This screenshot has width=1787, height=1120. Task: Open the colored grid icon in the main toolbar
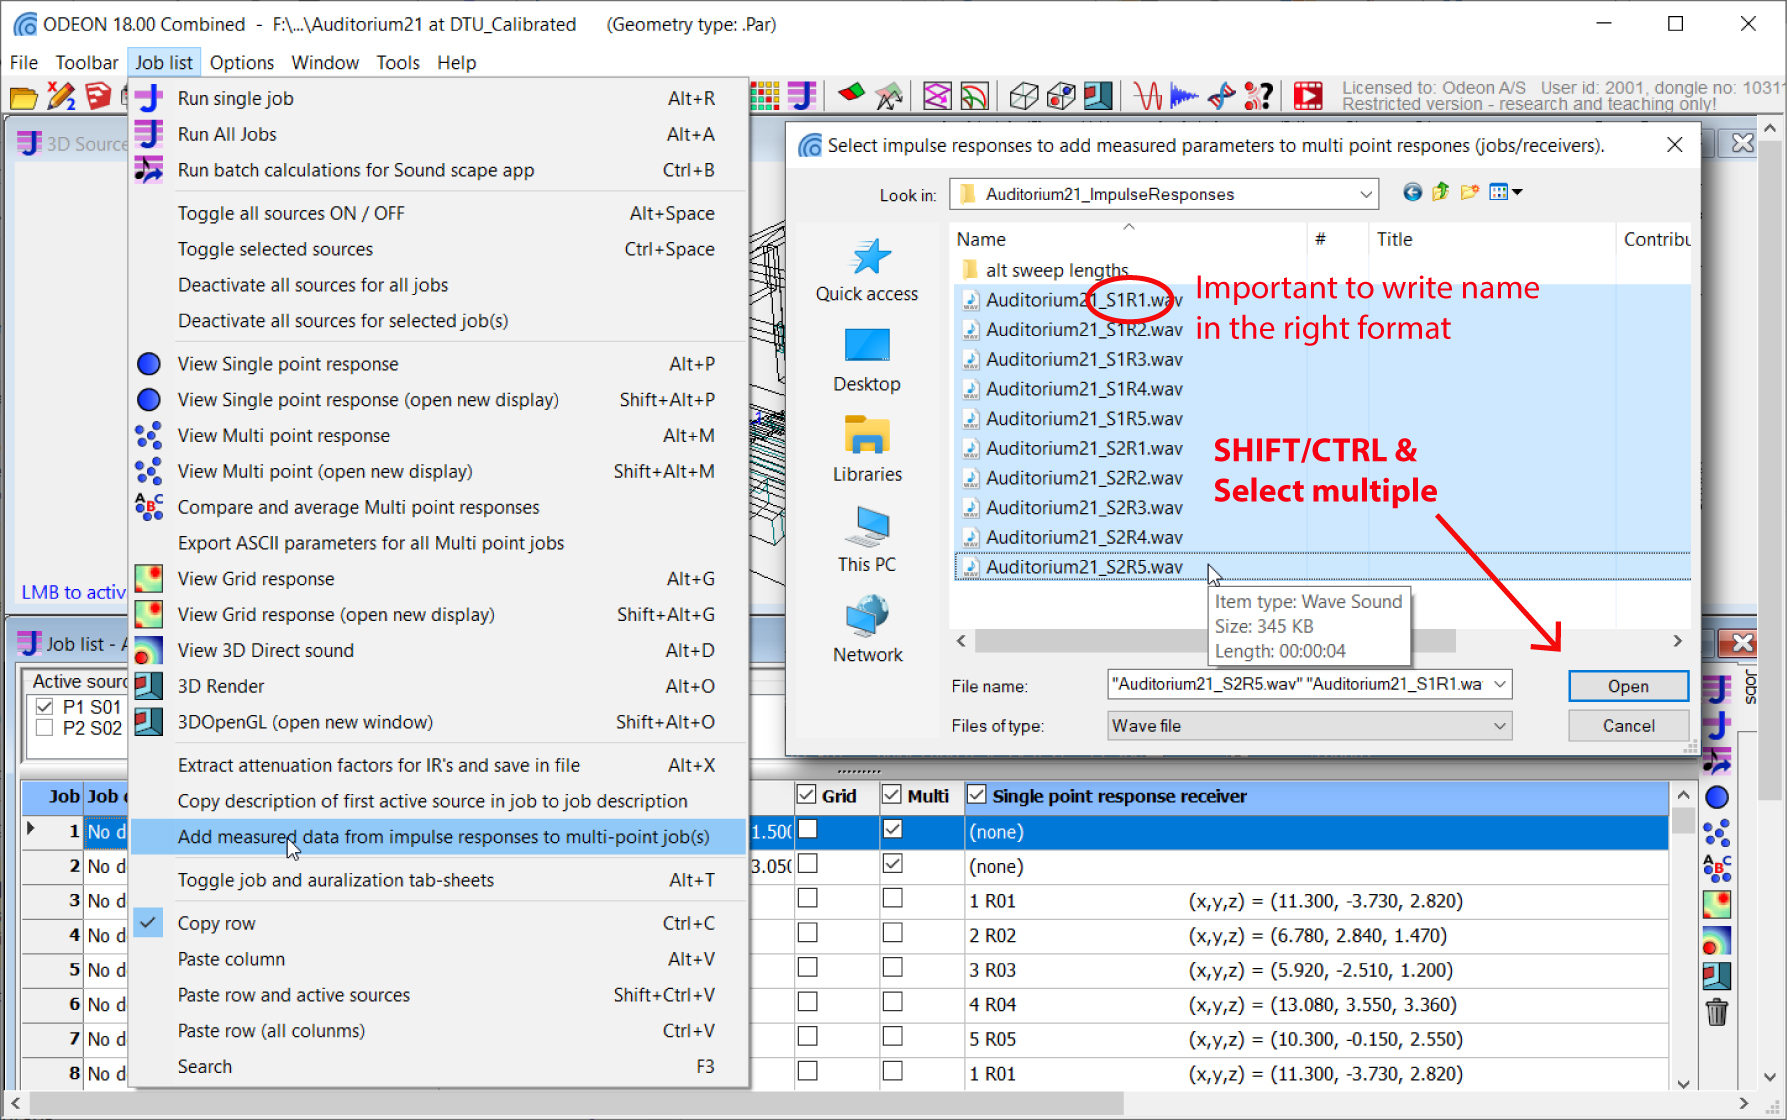(765, 96)
